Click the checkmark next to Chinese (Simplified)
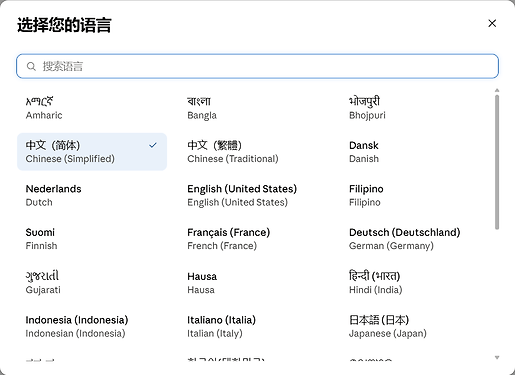Viewport: 515px width, 375px height. point(153,145)
